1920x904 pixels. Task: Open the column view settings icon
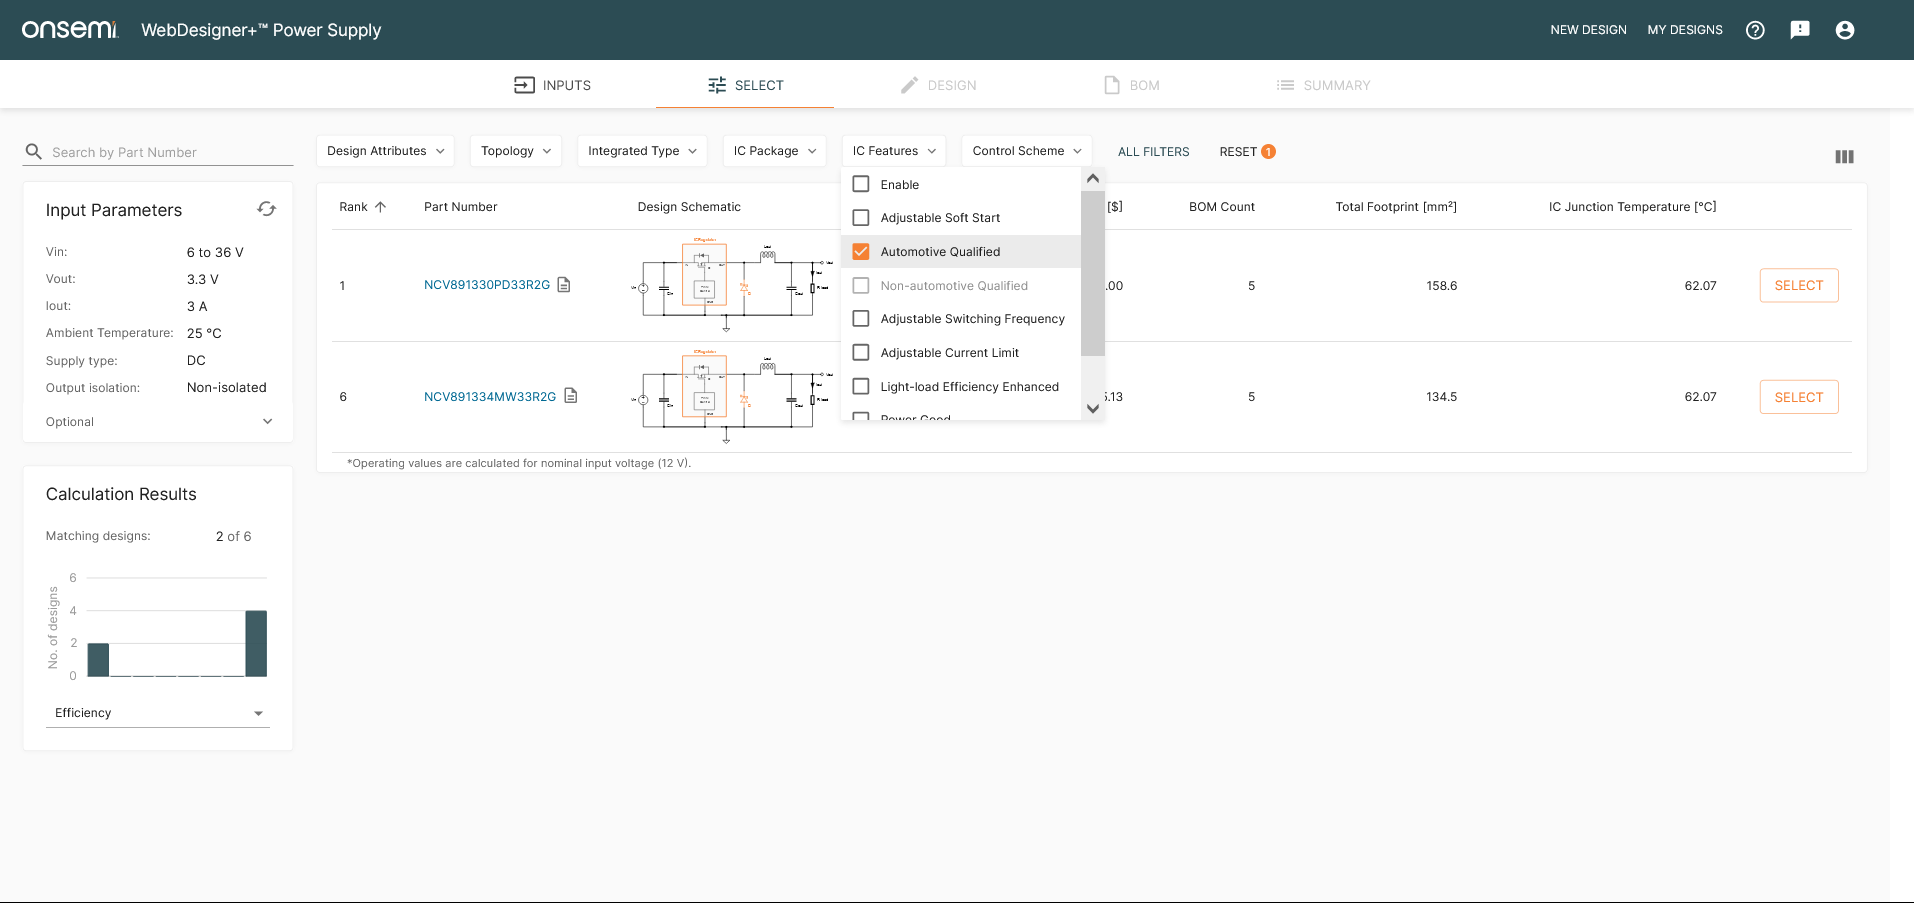click(1844, 157)
